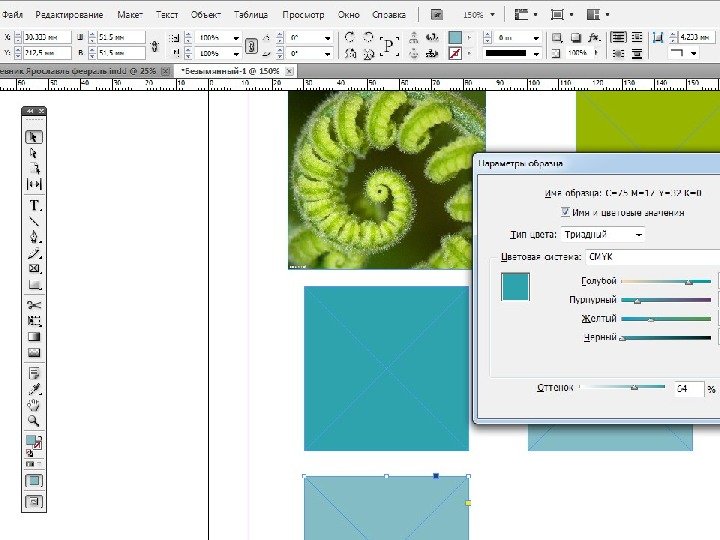Select the Hand tool

point(34,405)
